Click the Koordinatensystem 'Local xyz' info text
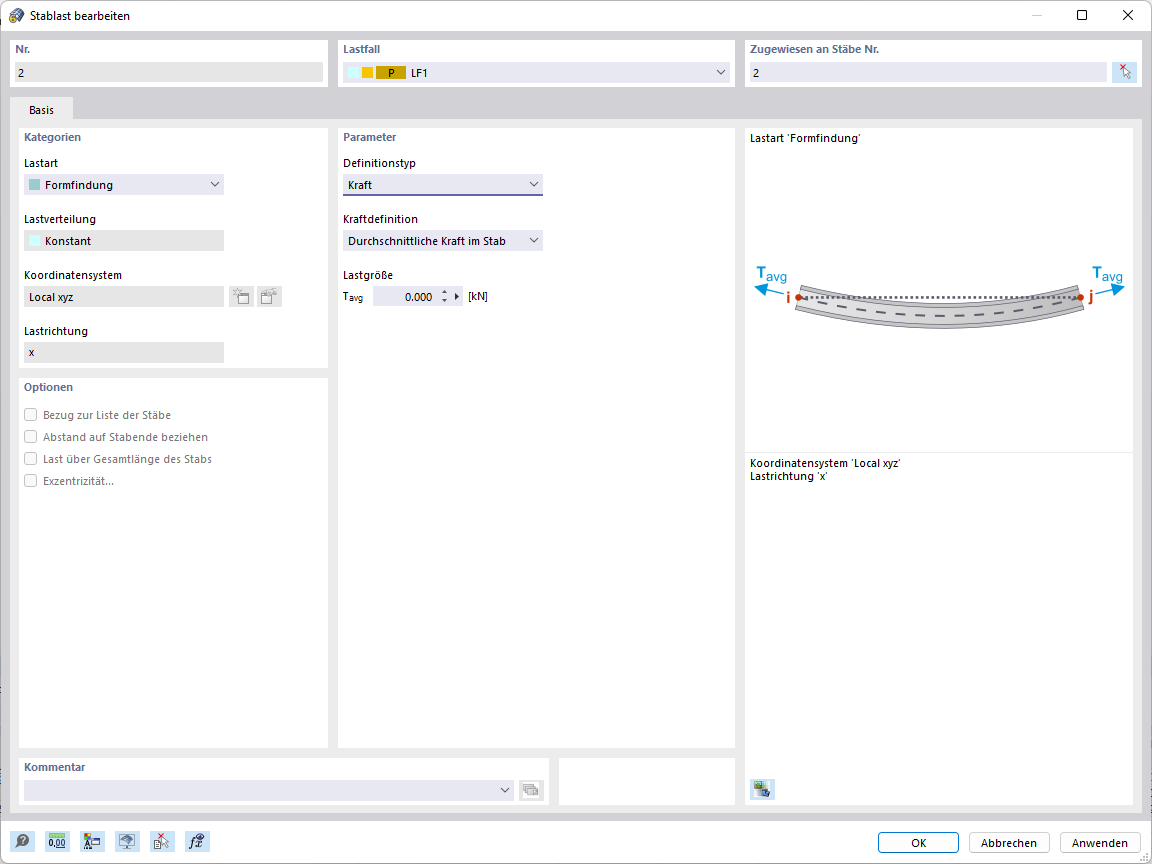This screenshot has height=864, width=1152. (825, 464)
